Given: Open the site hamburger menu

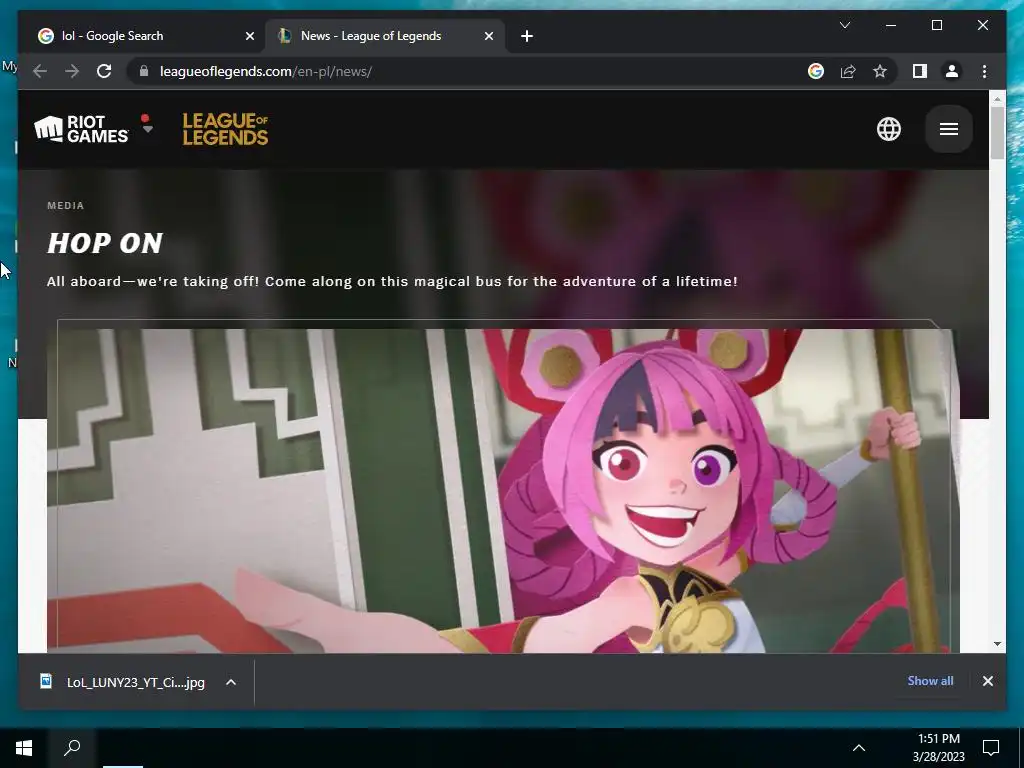Looking at the screenshot, I should (x=949, y=129).
